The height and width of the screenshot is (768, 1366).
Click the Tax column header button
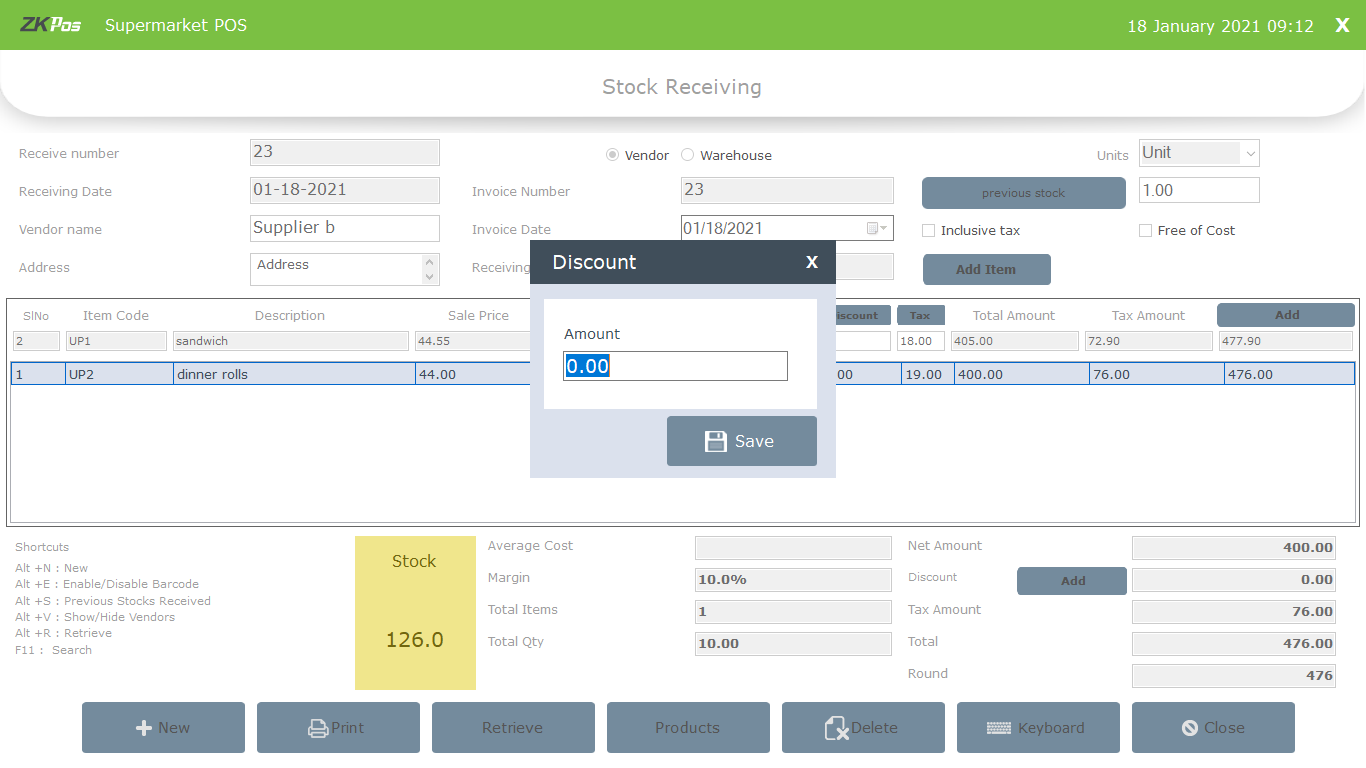(x=920, y=315)
